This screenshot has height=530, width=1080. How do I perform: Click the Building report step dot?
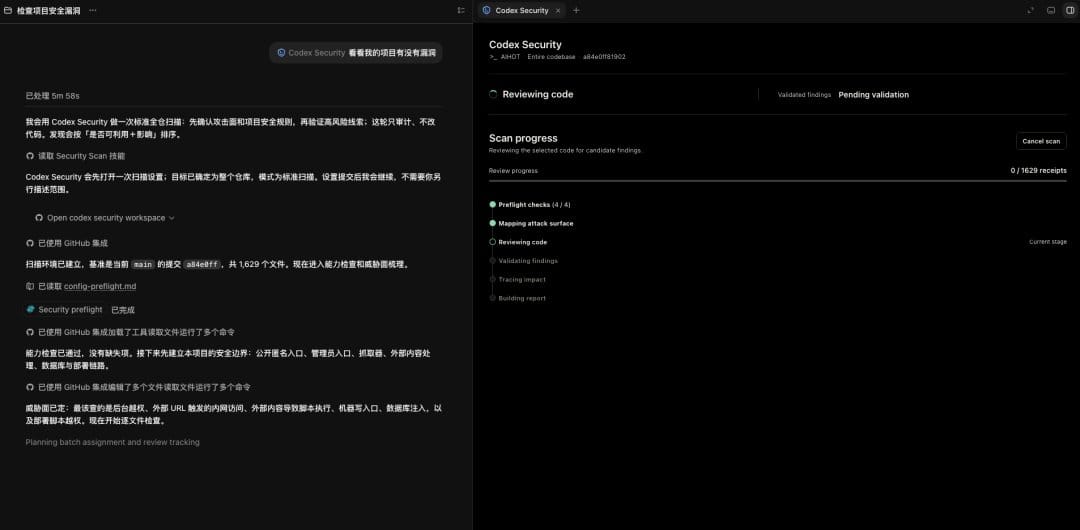492,298
